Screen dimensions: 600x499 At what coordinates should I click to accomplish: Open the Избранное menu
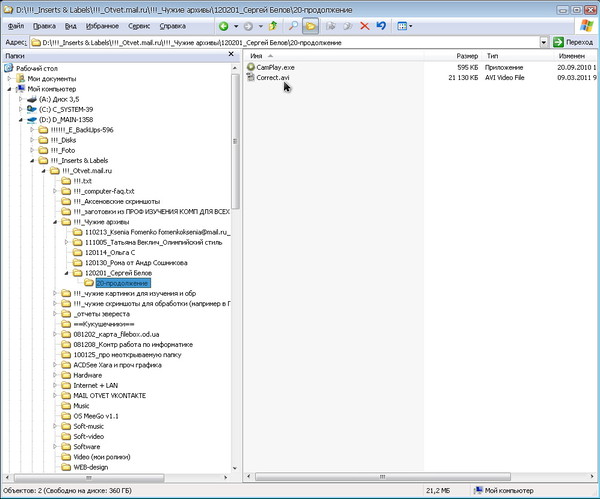tap(102, 26)
